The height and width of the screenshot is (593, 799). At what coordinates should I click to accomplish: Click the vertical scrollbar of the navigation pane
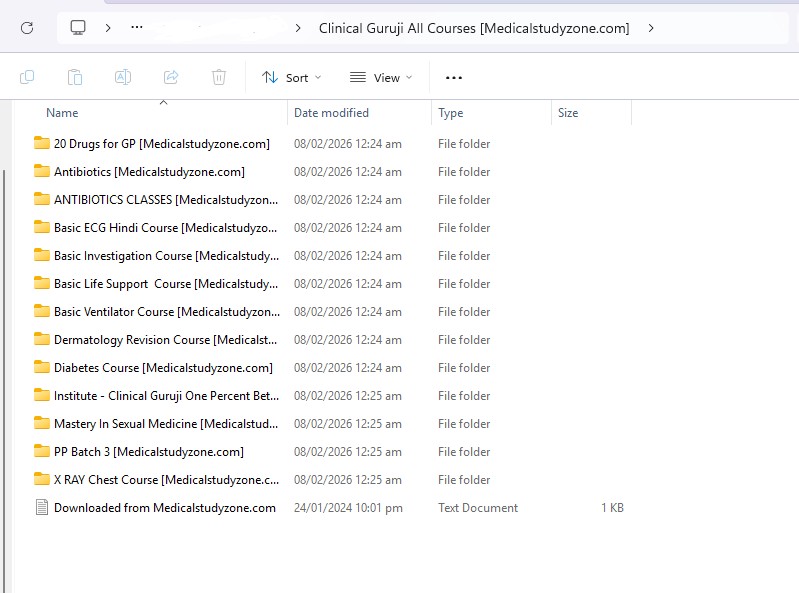4,381
